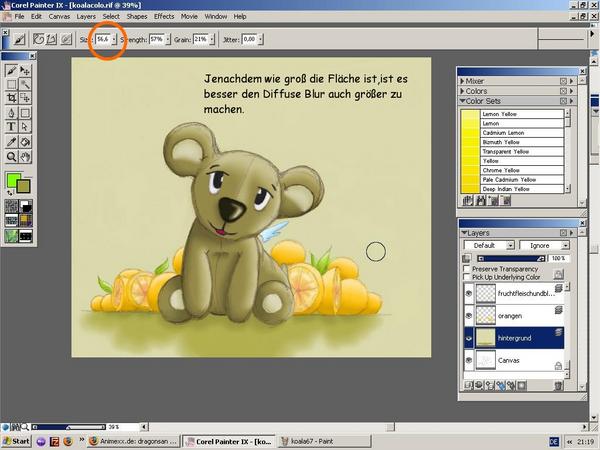
Task: Open composite method Default dropdown
Action: 489,245
